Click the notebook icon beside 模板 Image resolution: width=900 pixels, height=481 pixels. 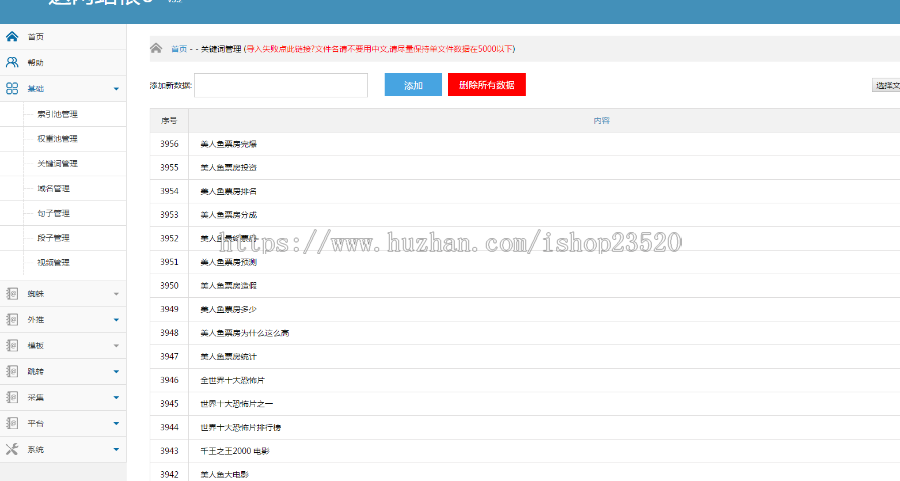click(x=12, y=346)
